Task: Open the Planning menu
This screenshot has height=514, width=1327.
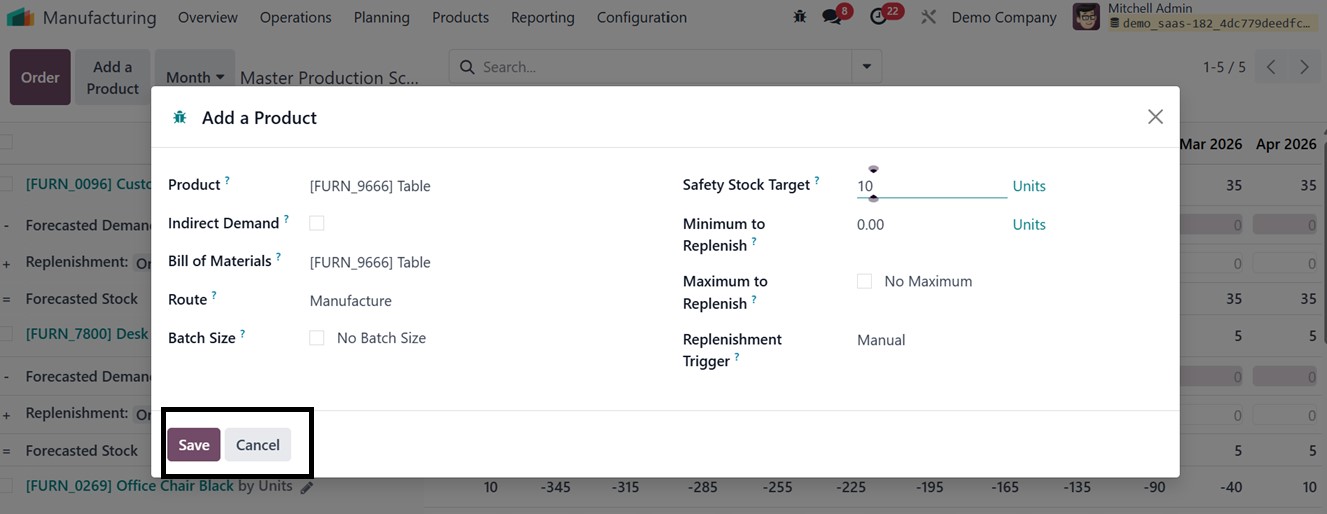Action: point(381,17)
